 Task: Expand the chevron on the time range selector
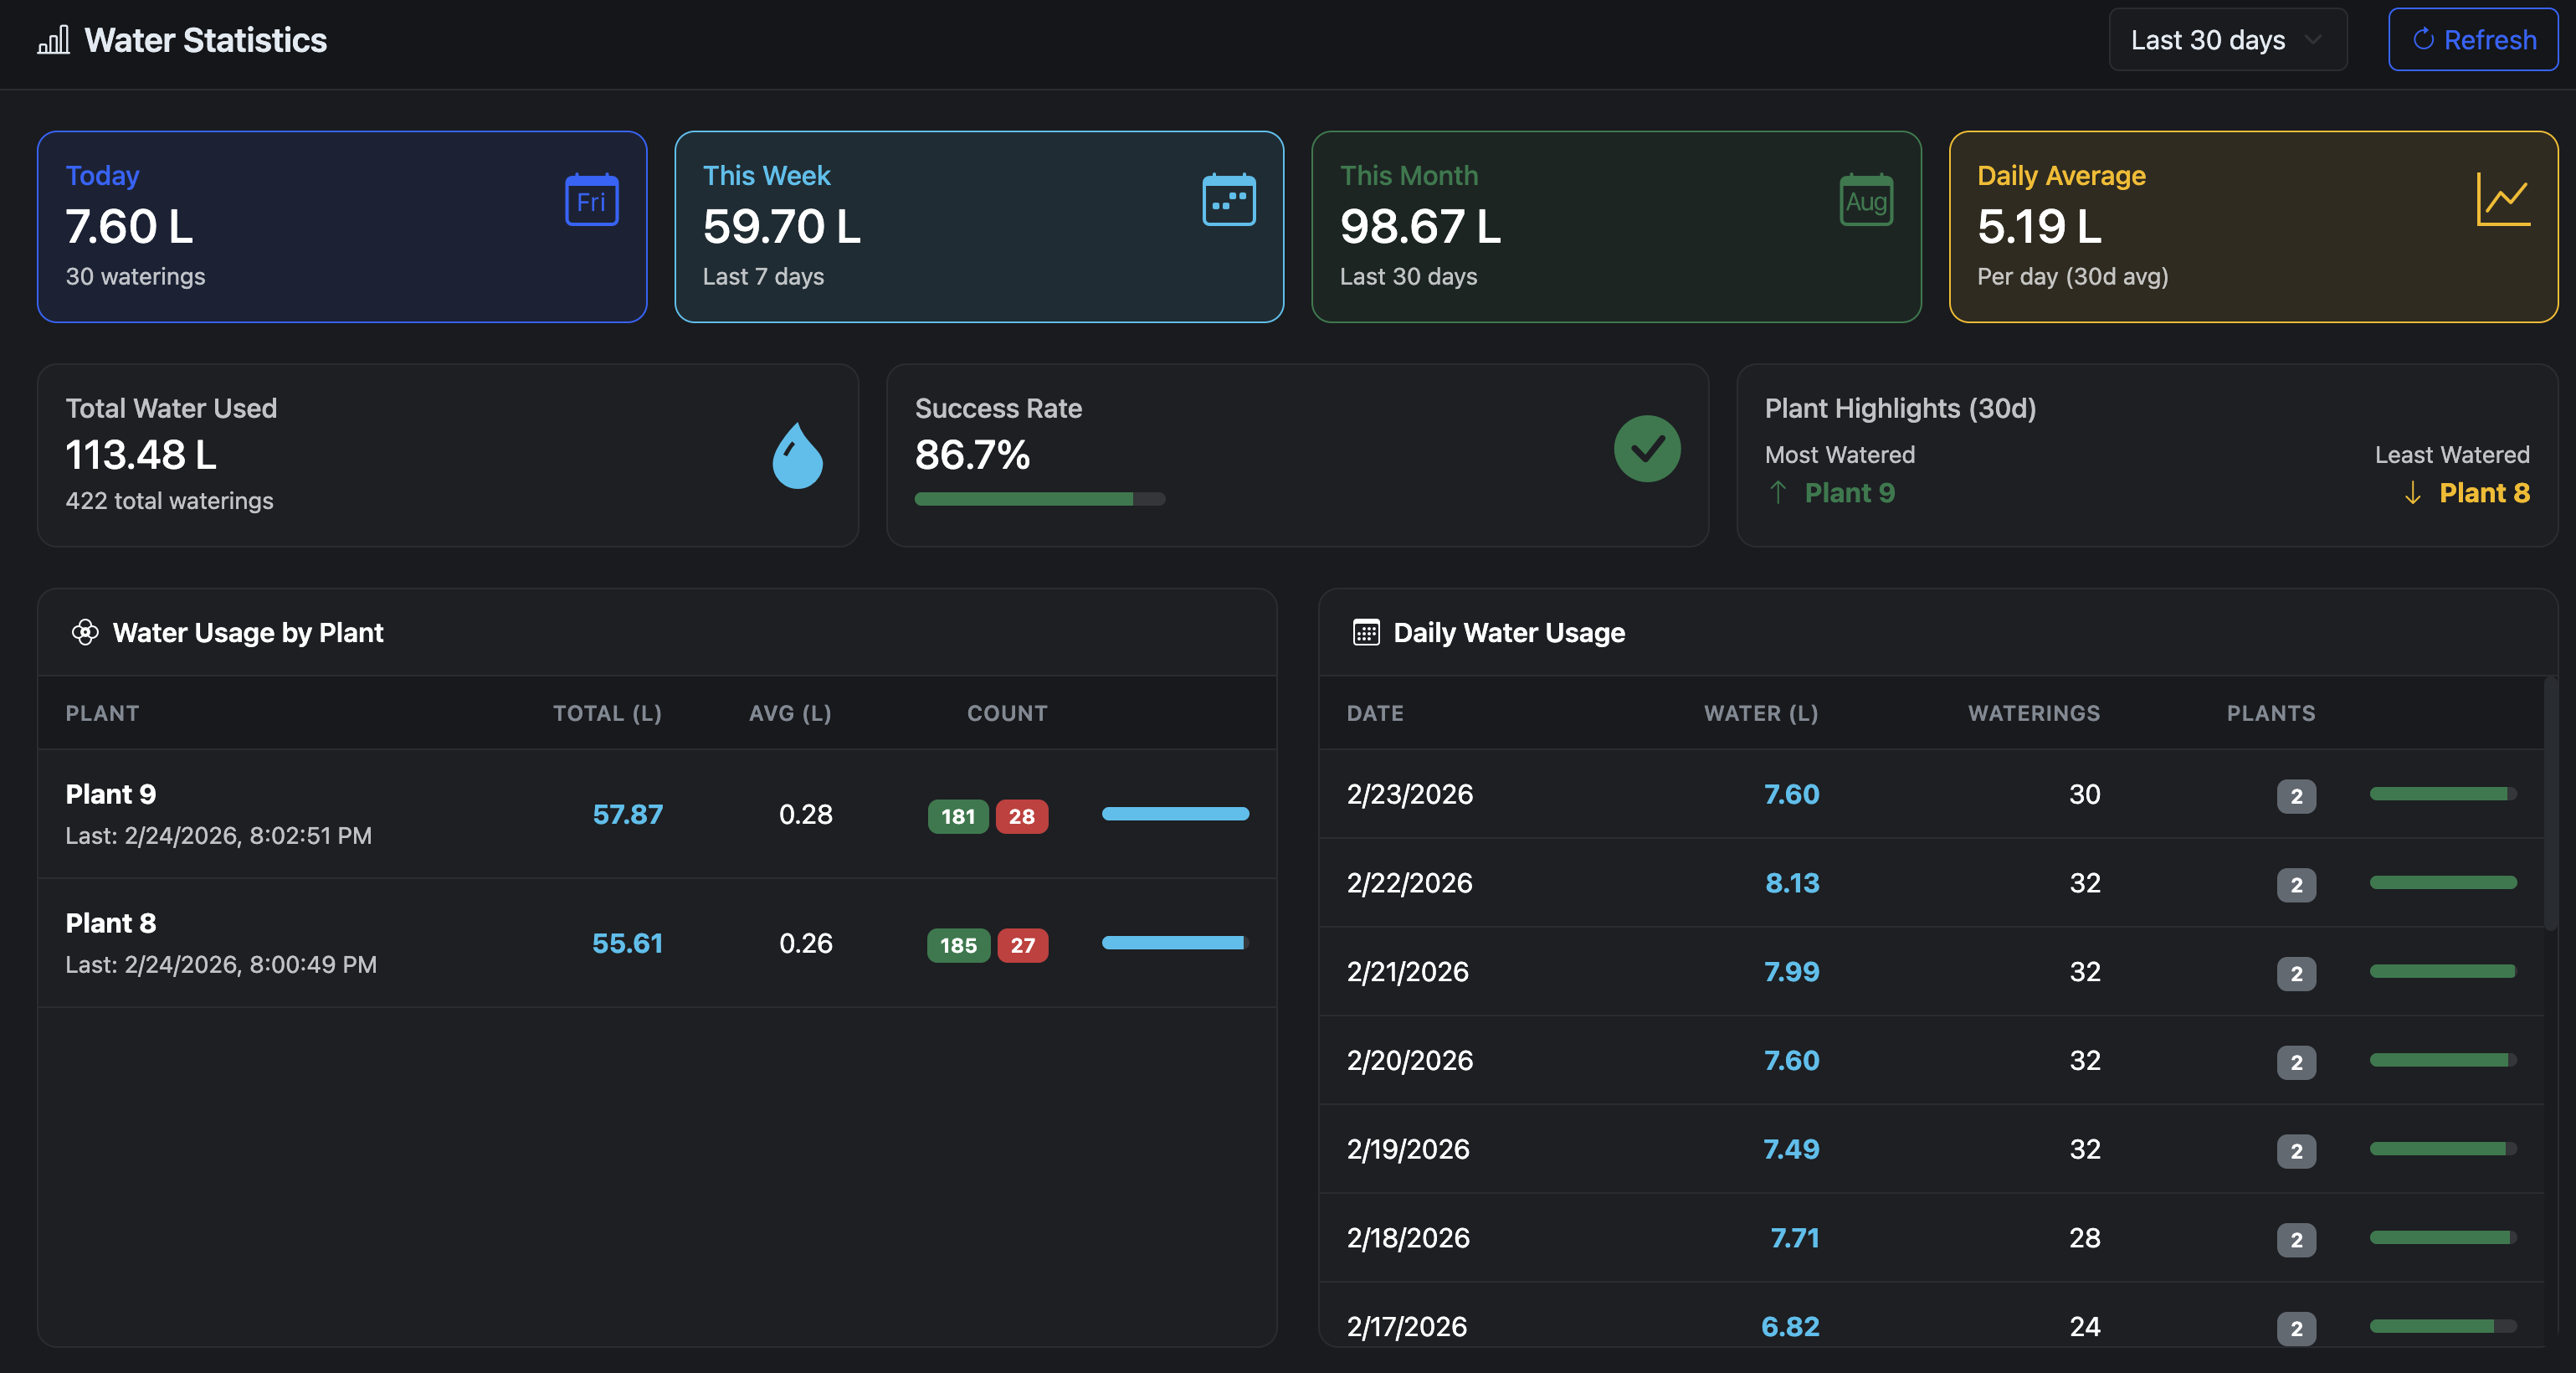coord(2315,40)
